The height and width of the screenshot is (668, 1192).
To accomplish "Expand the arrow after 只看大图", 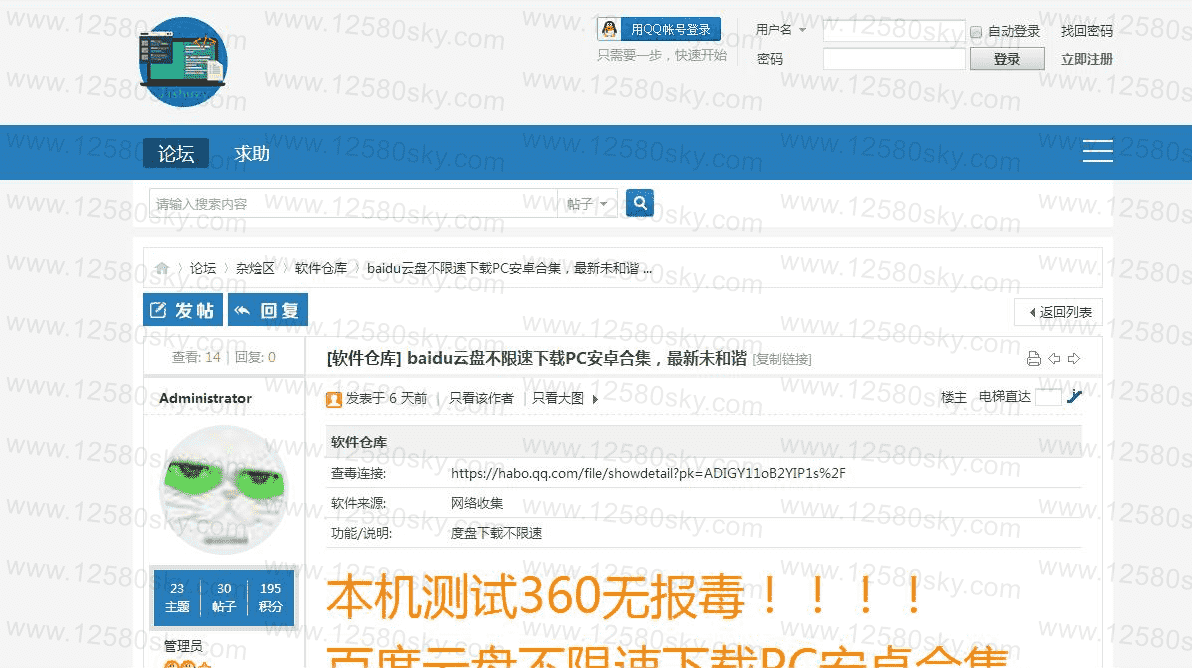I will (595, 399).
